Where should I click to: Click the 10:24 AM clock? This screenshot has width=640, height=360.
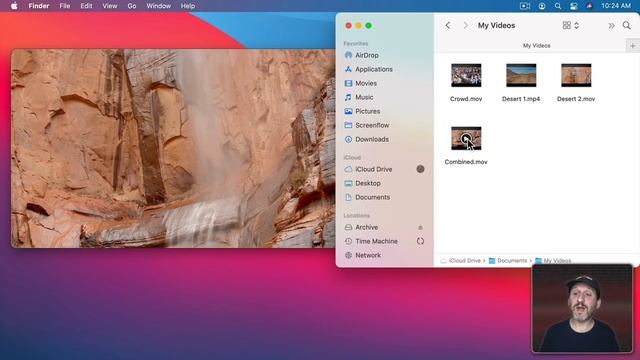pyautogui.click(x=616, y=6)
